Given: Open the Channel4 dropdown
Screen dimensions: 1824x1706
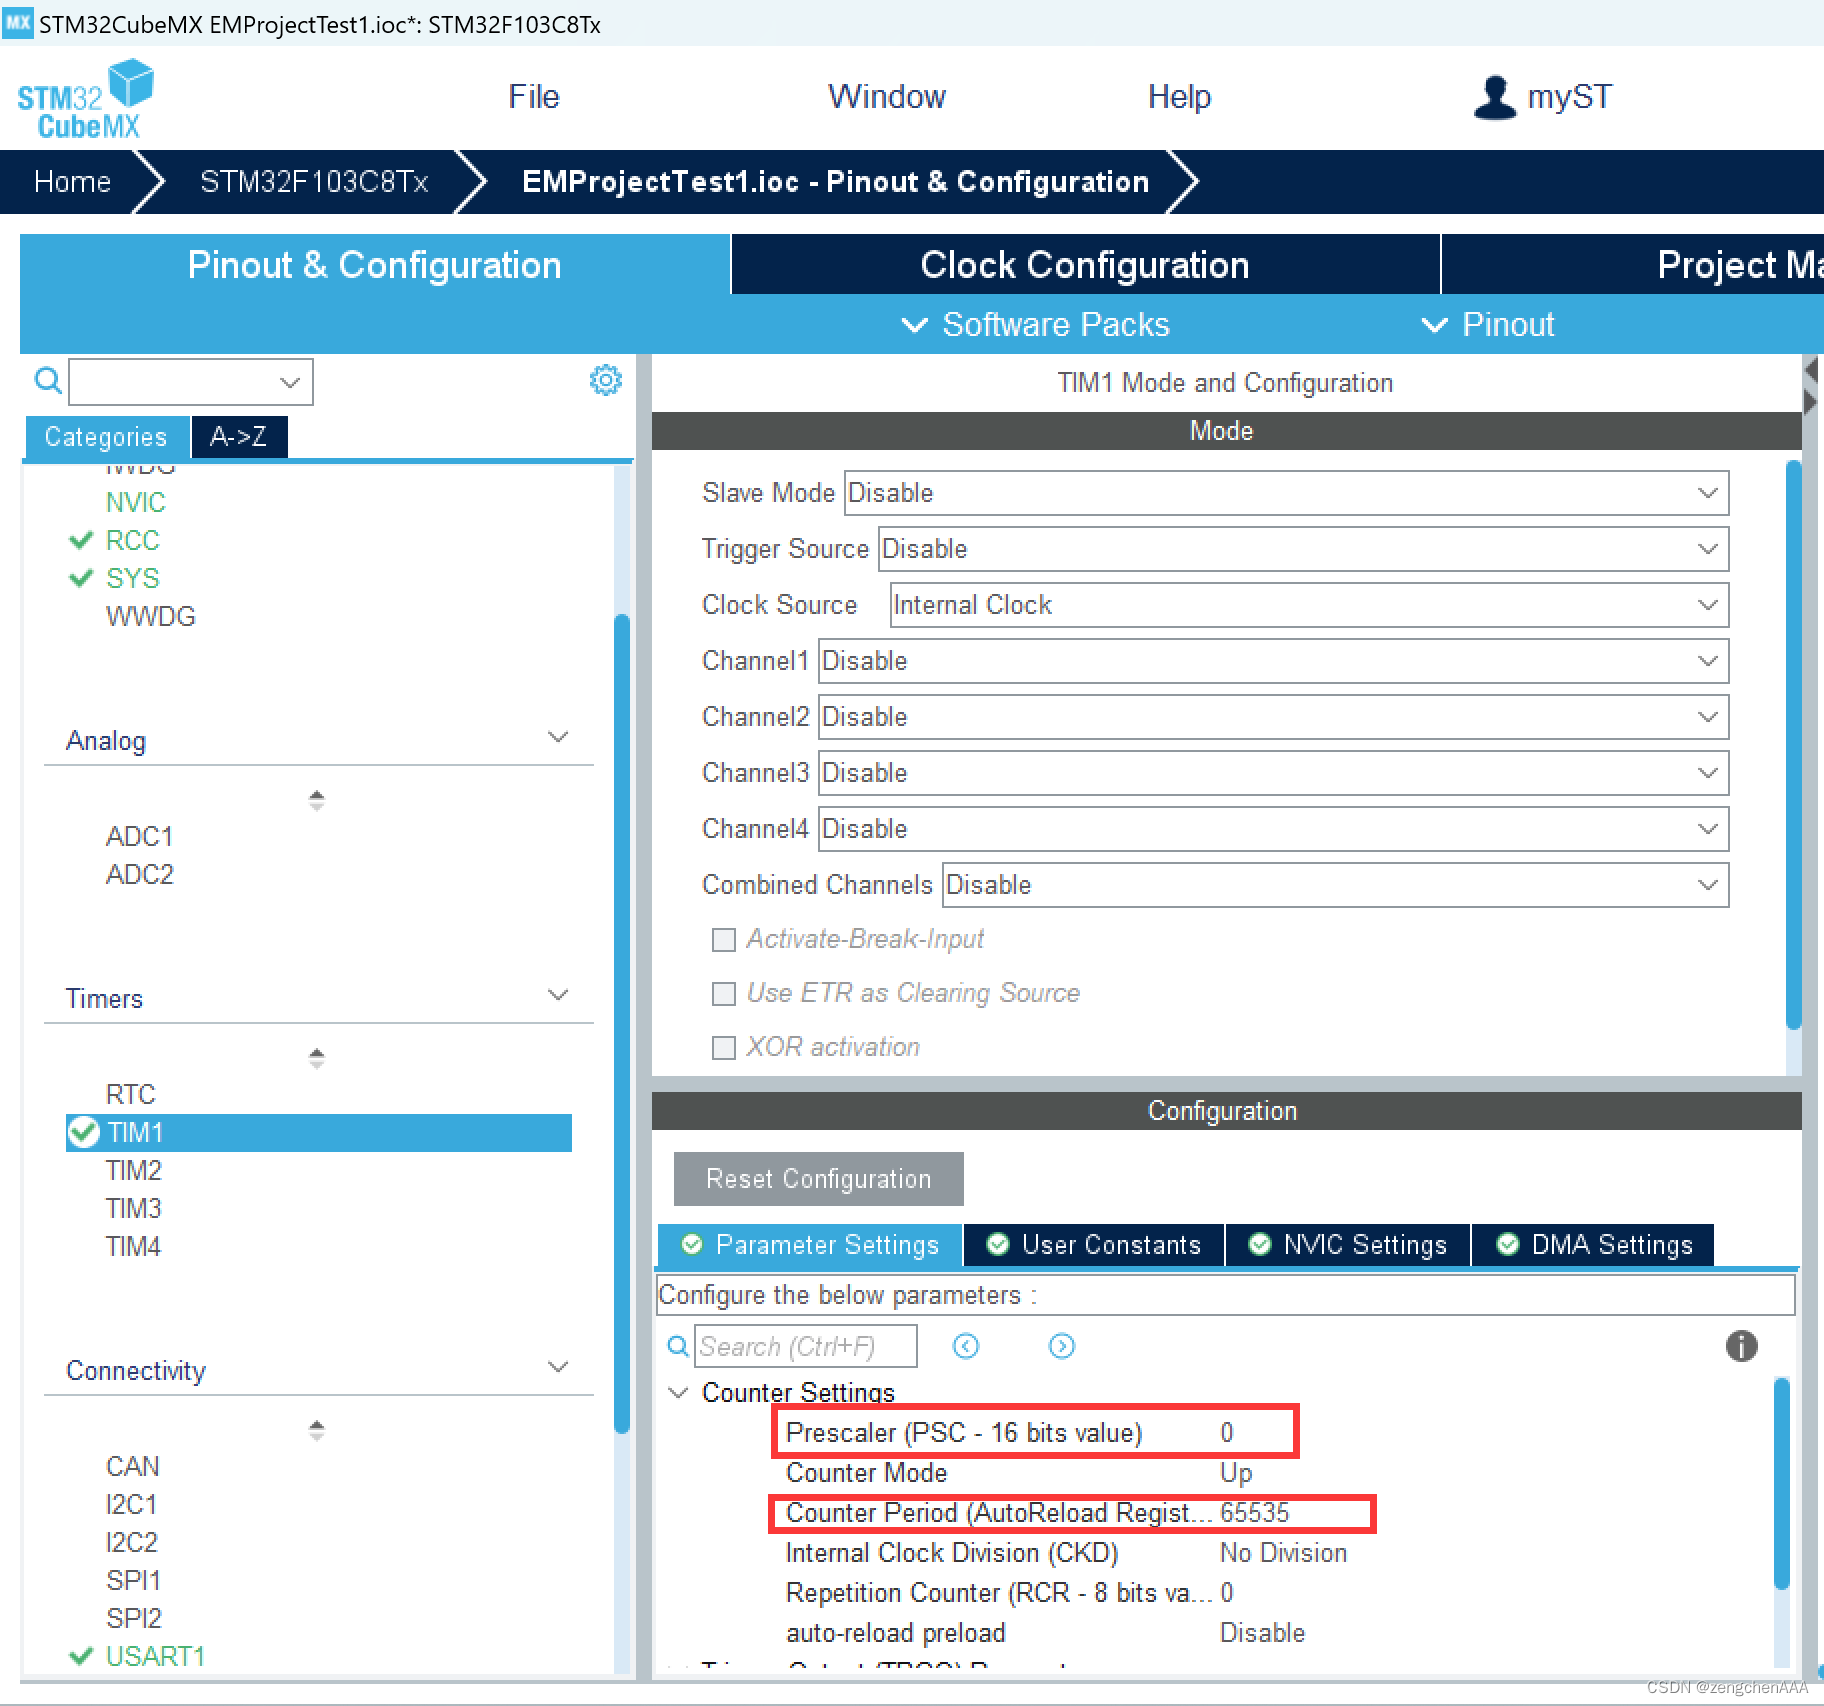Looking at the screenshot, I should [1273, 829].
